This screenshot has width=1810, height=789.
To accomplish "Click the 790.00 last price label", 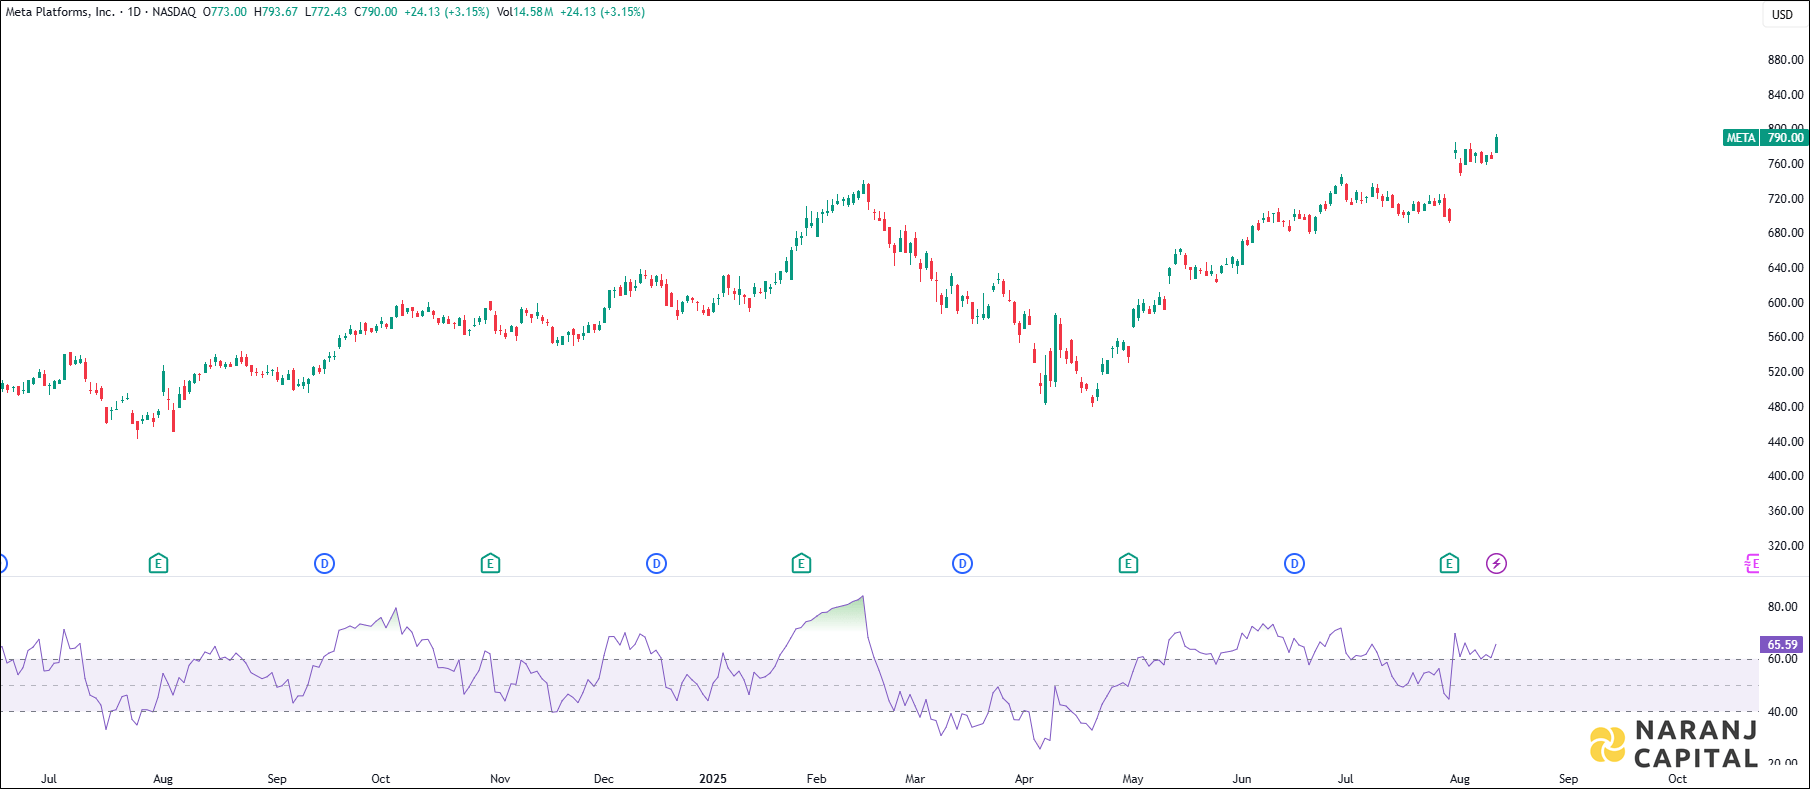I will pyautogui.click(x=1785, y=138).
